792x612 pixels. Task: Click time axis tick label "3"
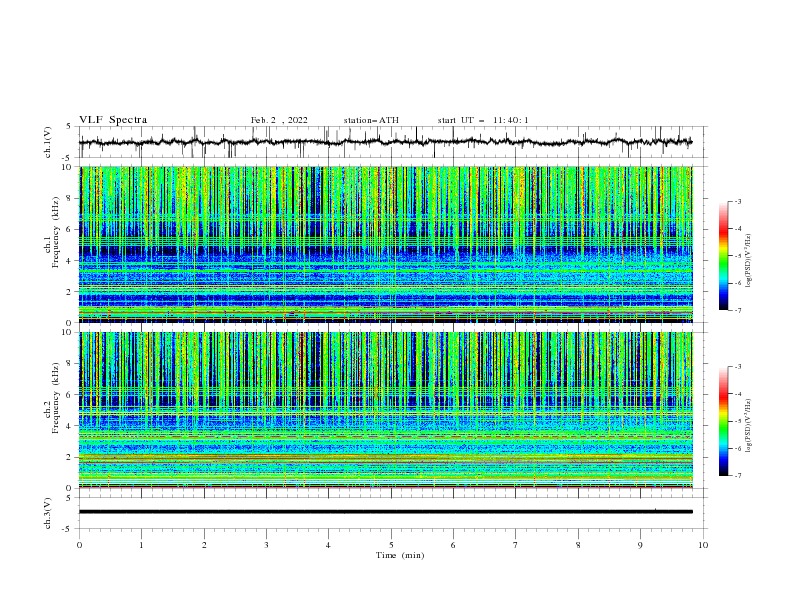(x=266, y=545)
